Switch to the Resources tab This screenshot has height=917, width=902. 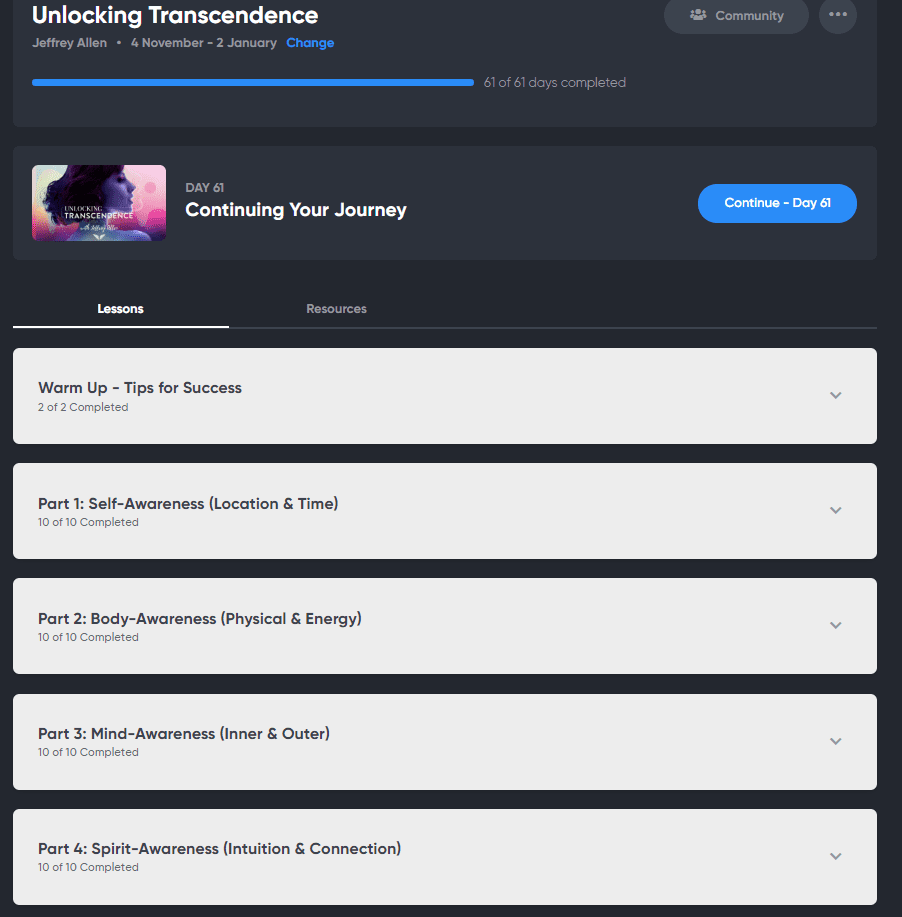pyautogui.click(x=336, y=309)
